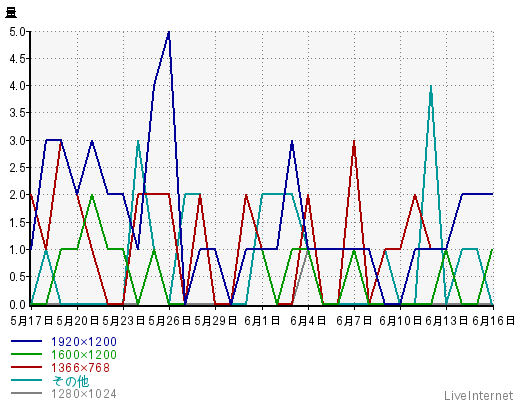Viewport: 520px width, 405px height.
Task: Click the 6月13日 x-axis date label
Action: point(447,321)
